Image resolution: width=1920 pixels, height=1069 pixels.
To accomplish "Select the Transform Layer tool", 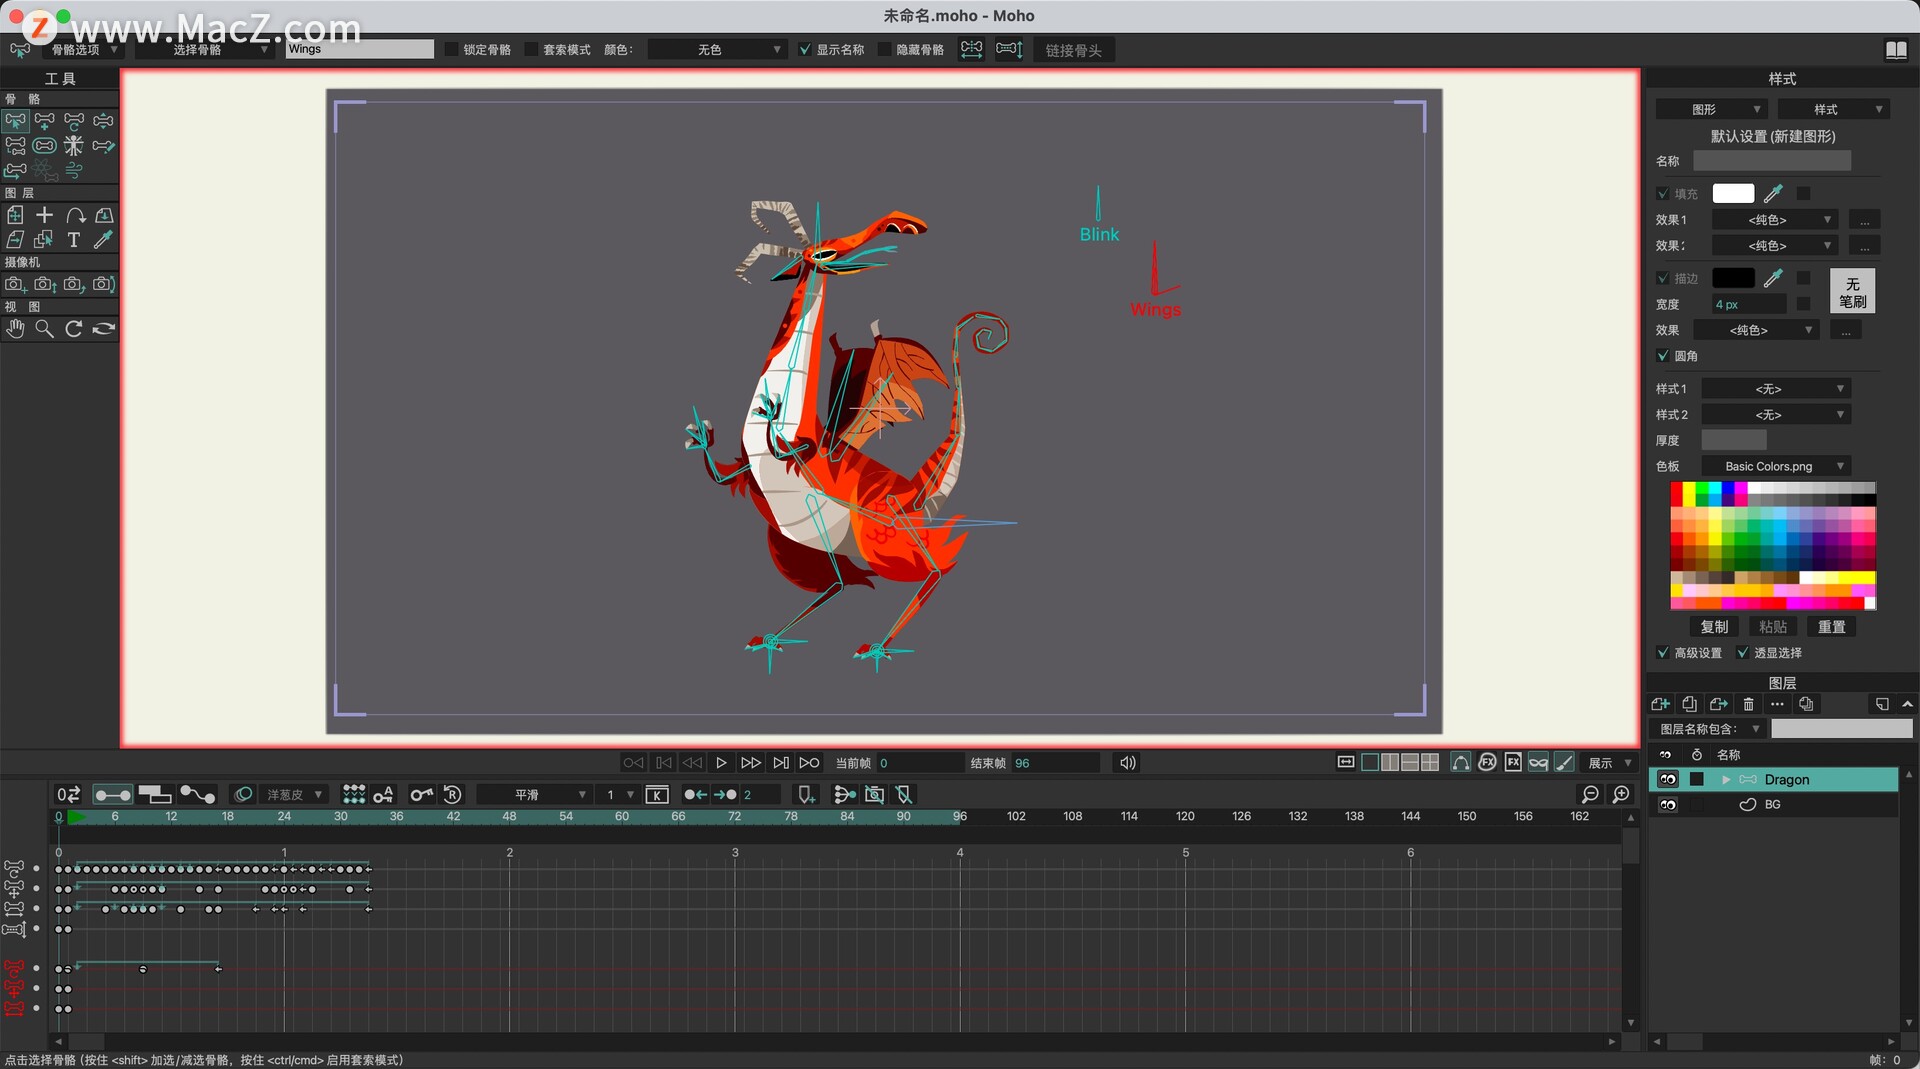I will 15,215.
